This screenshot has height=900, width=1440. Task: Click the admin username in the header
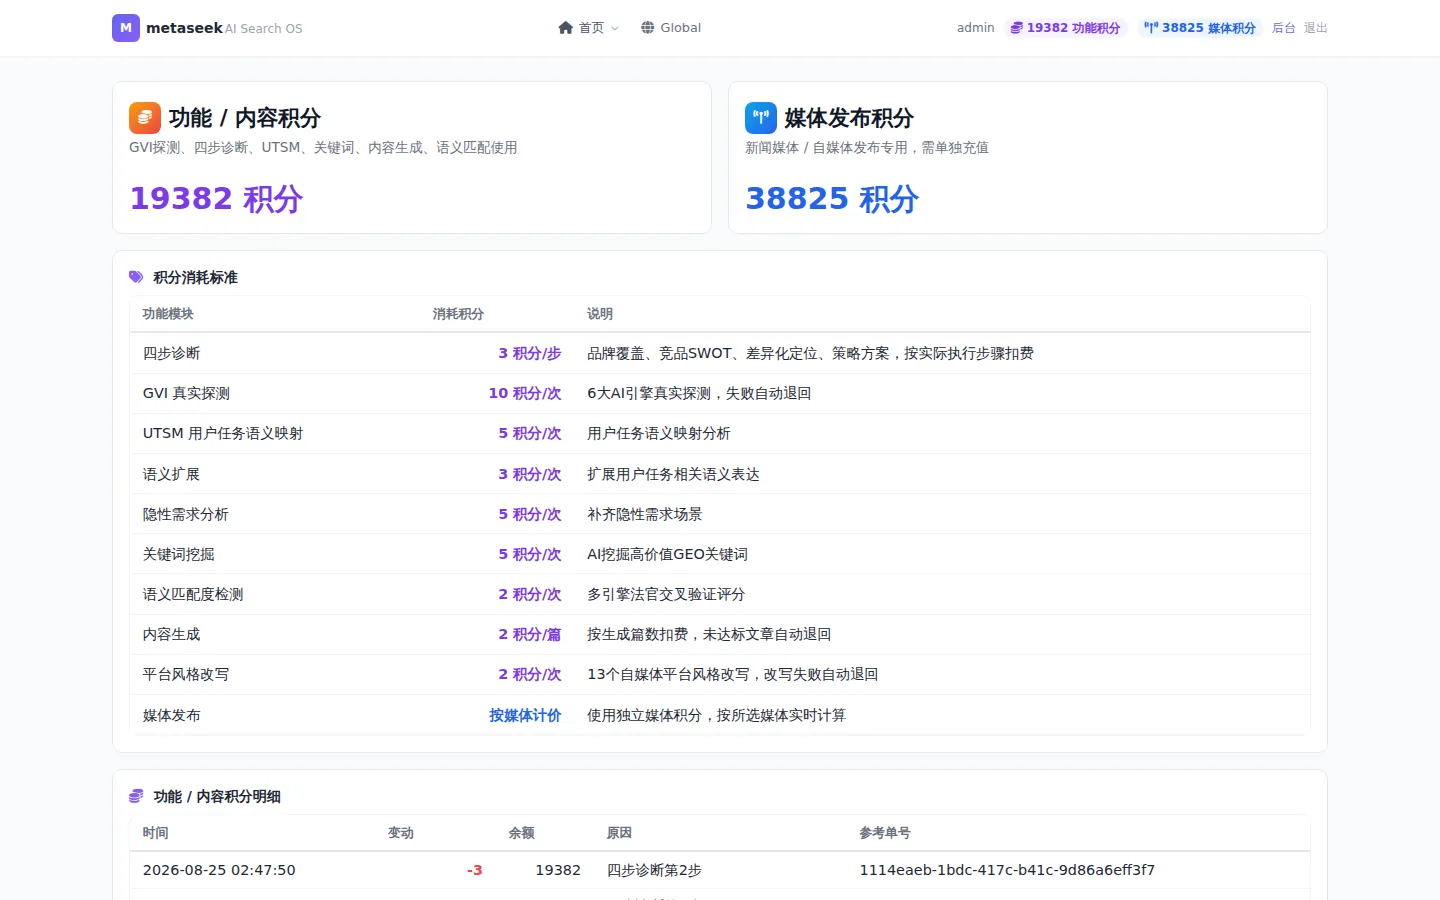pyautogui.click(x=975, y=28)
